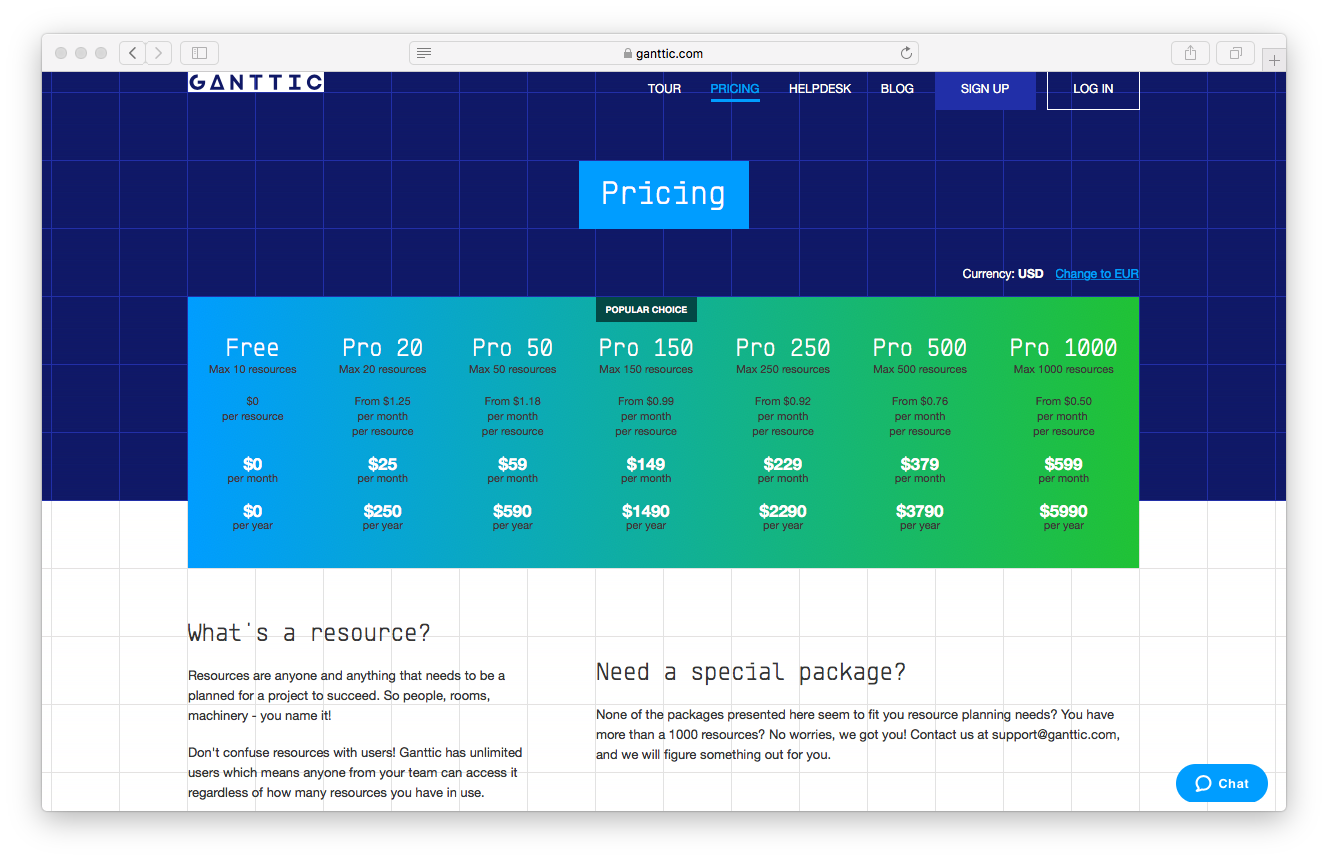
Task: Click the "From $0.50" rate text
Action: pyautogui.click(x=1063, y=402)
